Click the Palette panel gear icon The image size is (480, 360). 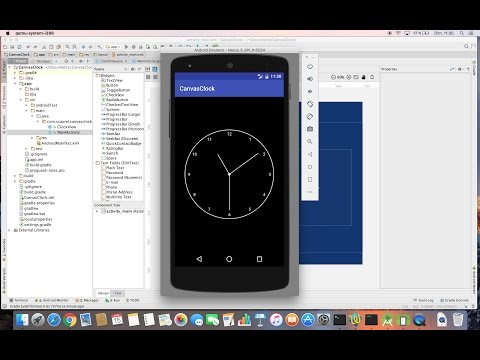[133, 69]
